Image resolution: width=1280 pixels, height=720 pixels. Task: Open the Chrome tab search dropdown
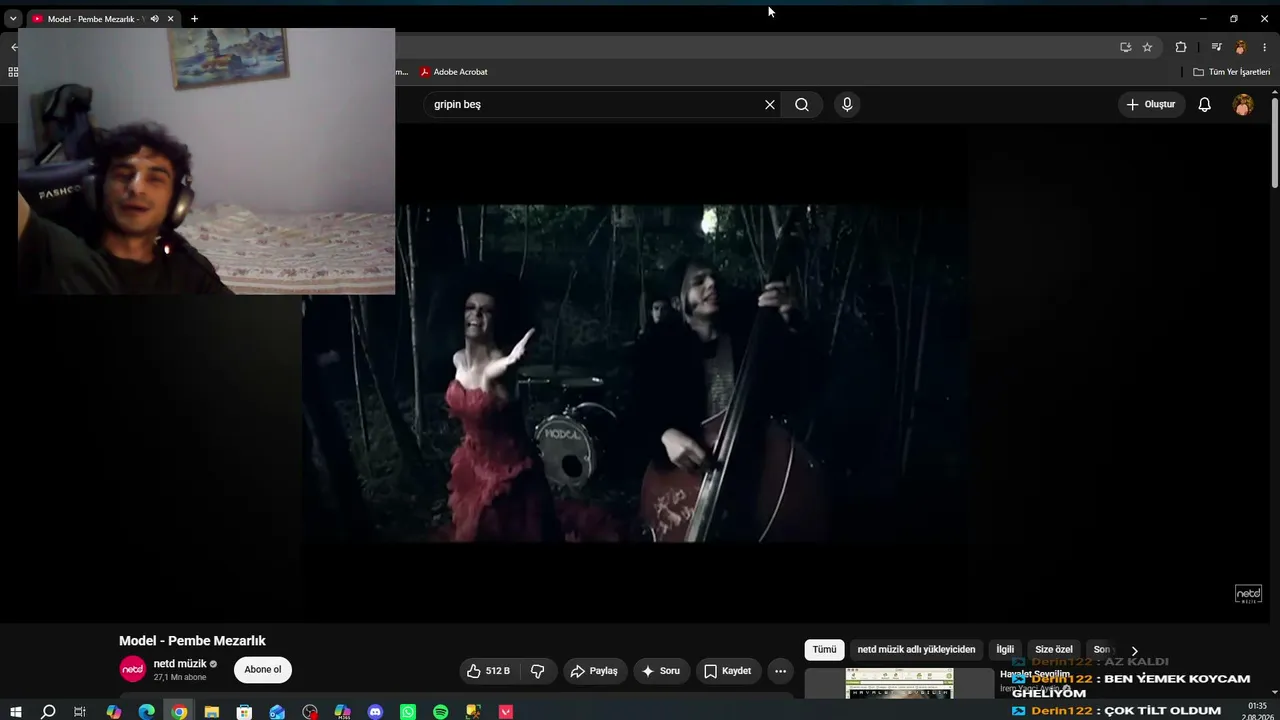(13, 19)
